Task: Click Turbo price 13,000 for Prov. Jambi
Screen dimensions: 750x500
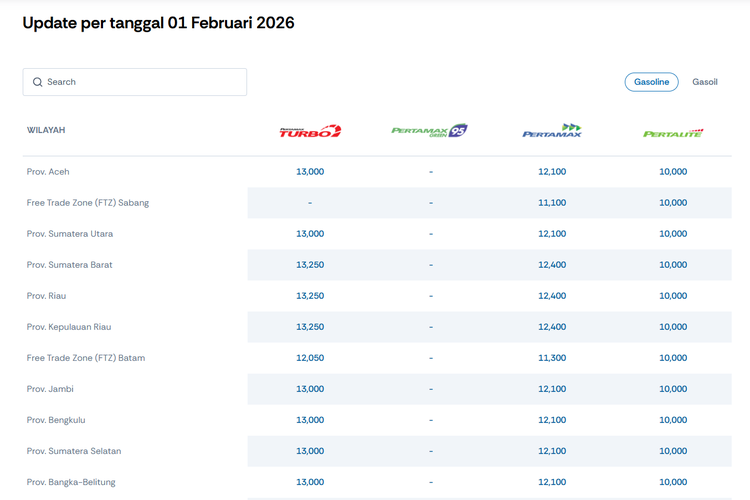Action: tap(310, 389)
